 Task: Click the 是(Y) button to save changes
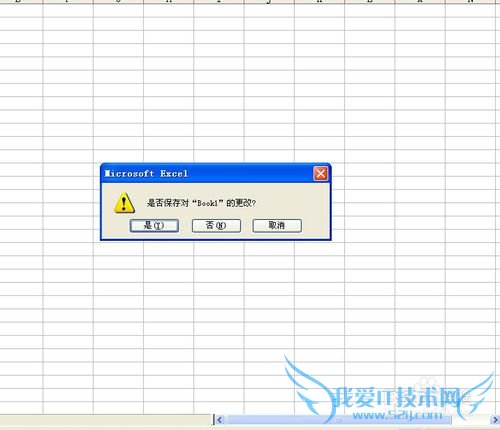[x=154, y=226]
